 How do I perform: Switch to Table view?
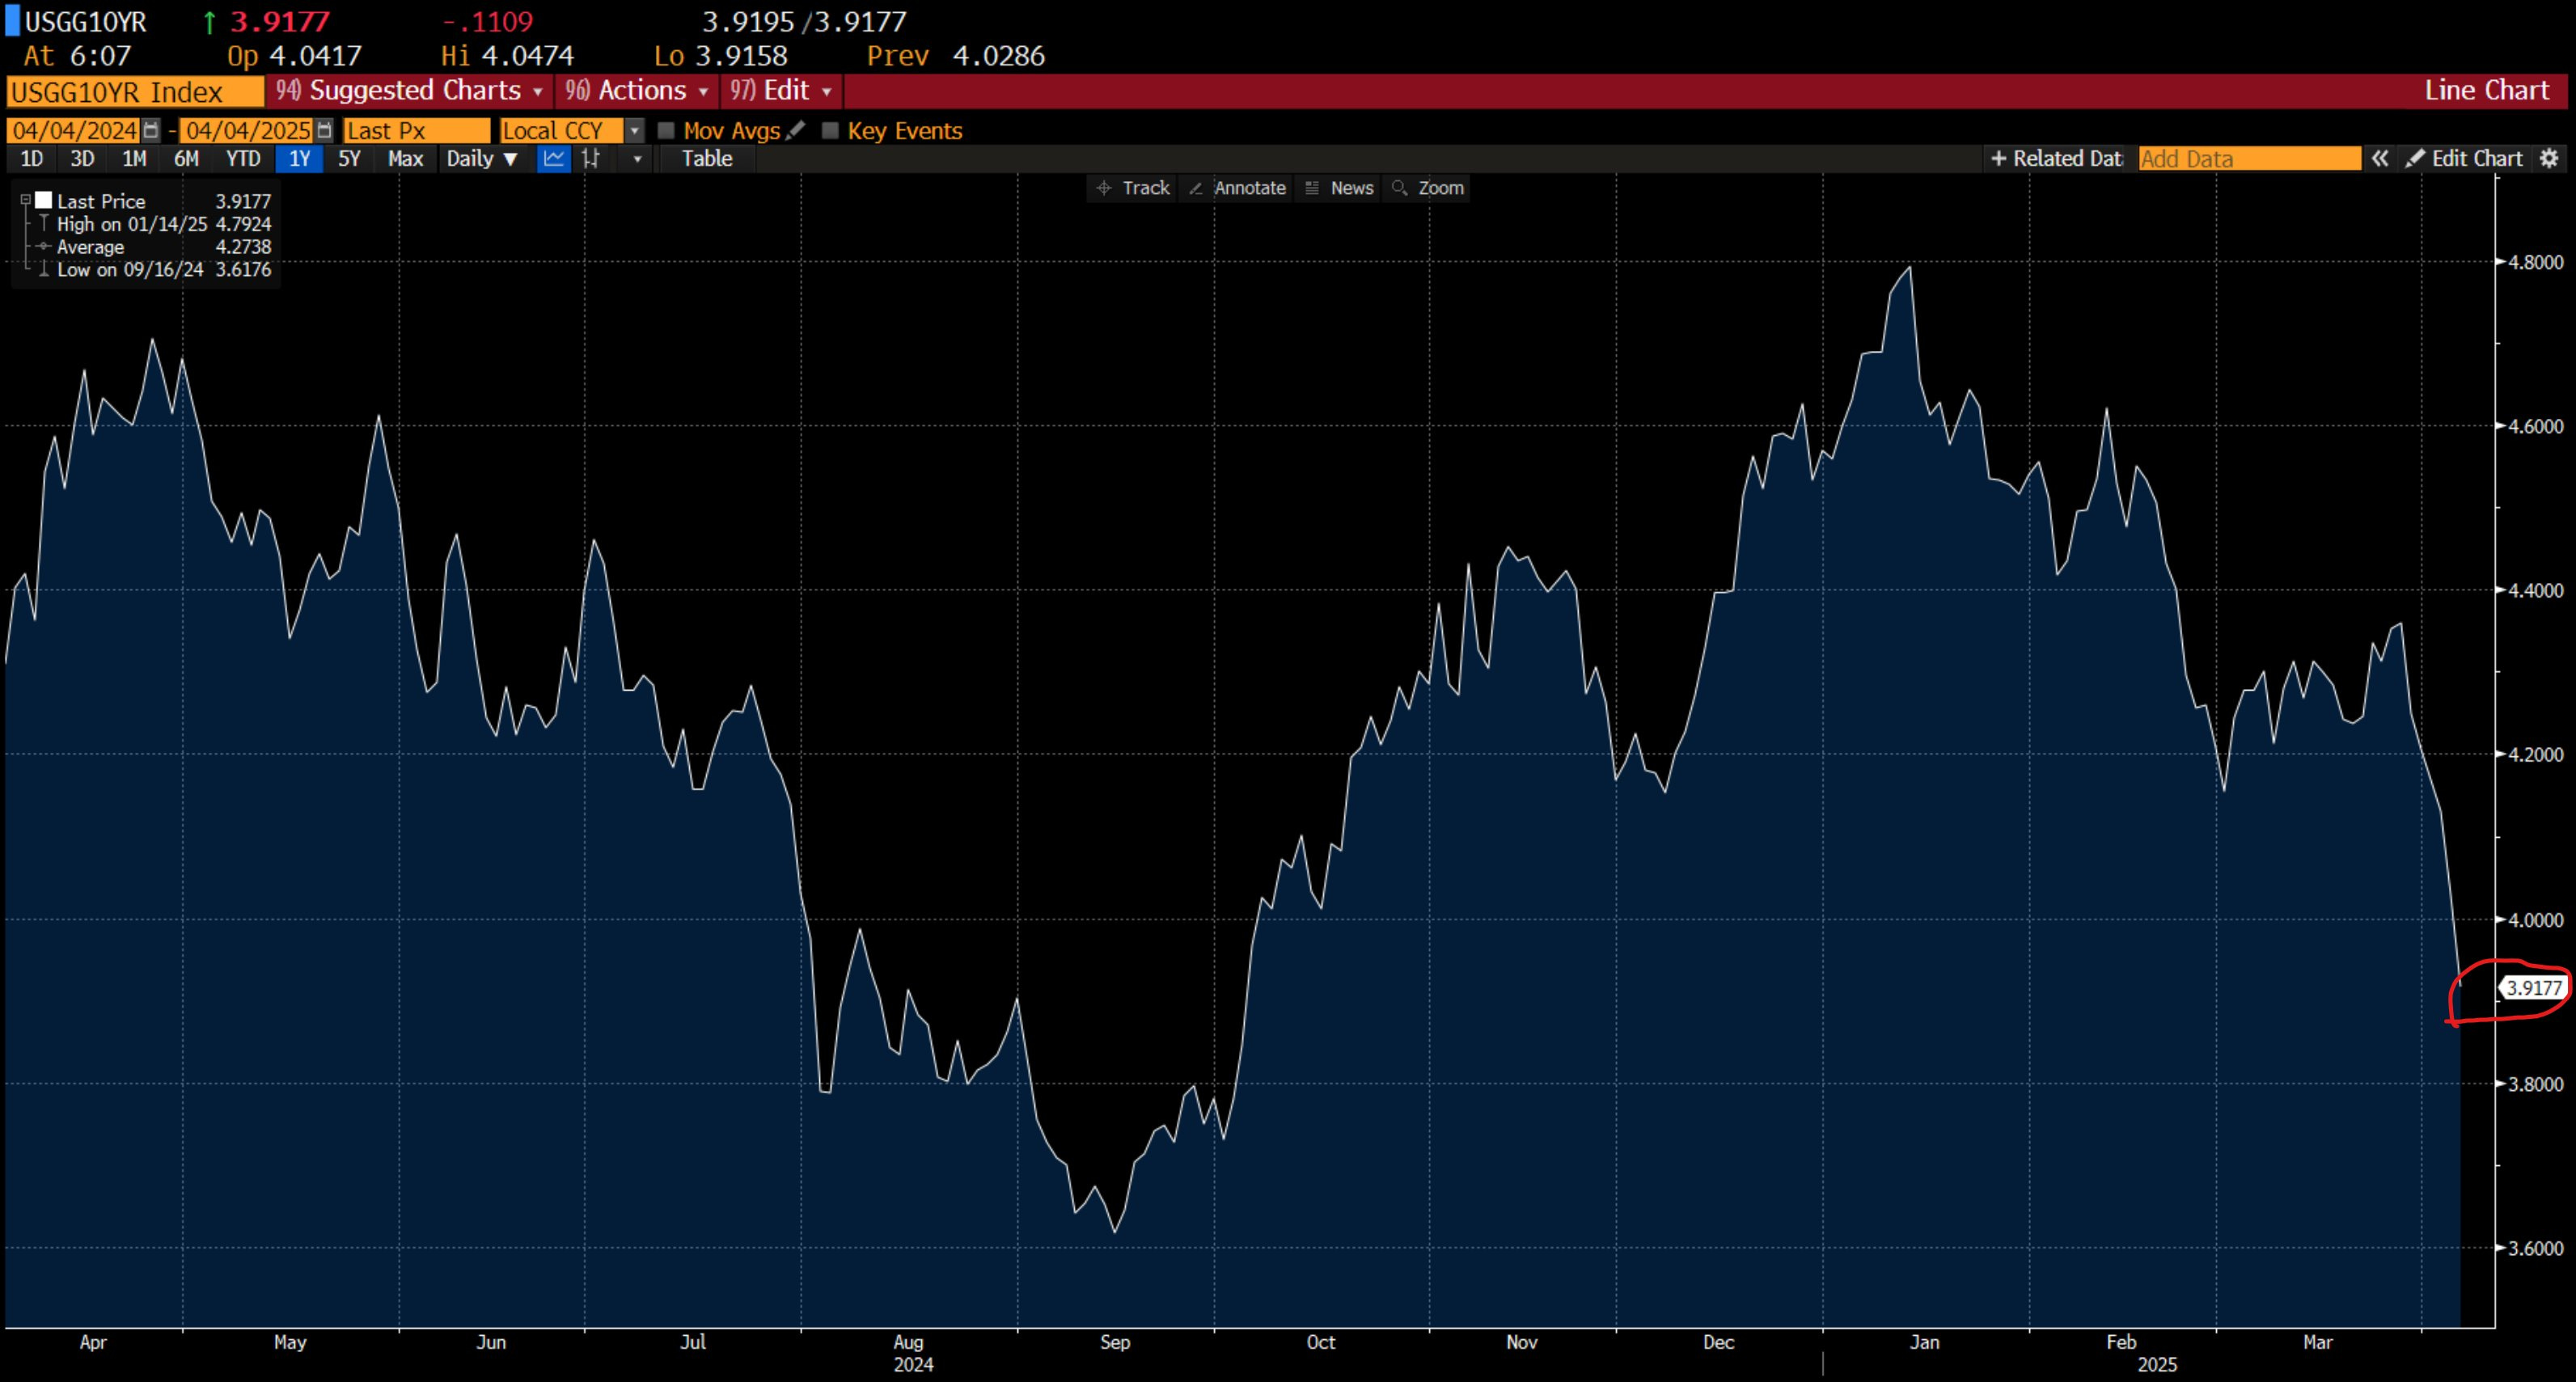pyautogui.click(x=707, y=158)
